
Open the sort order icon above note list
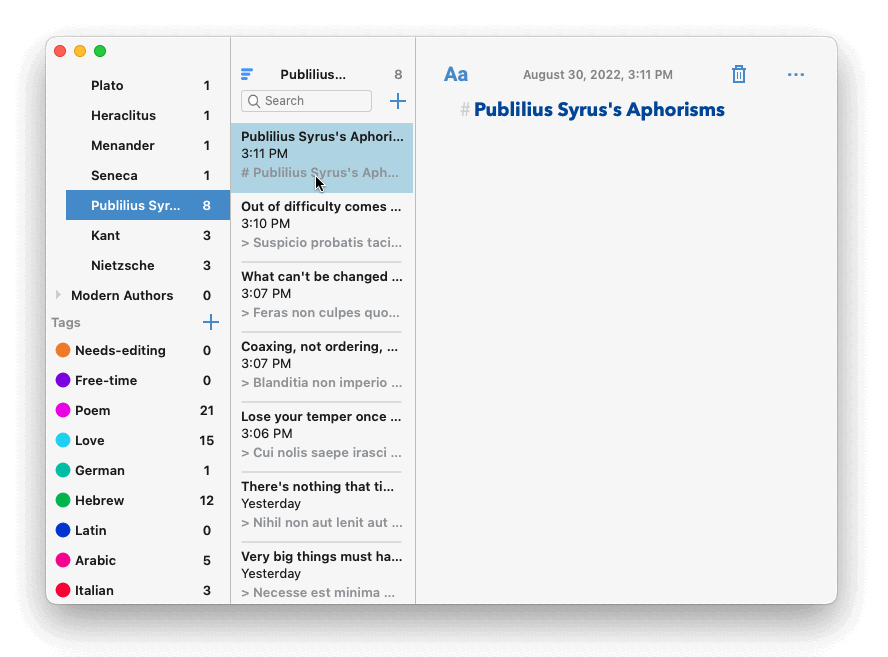[x=246, y=74]
